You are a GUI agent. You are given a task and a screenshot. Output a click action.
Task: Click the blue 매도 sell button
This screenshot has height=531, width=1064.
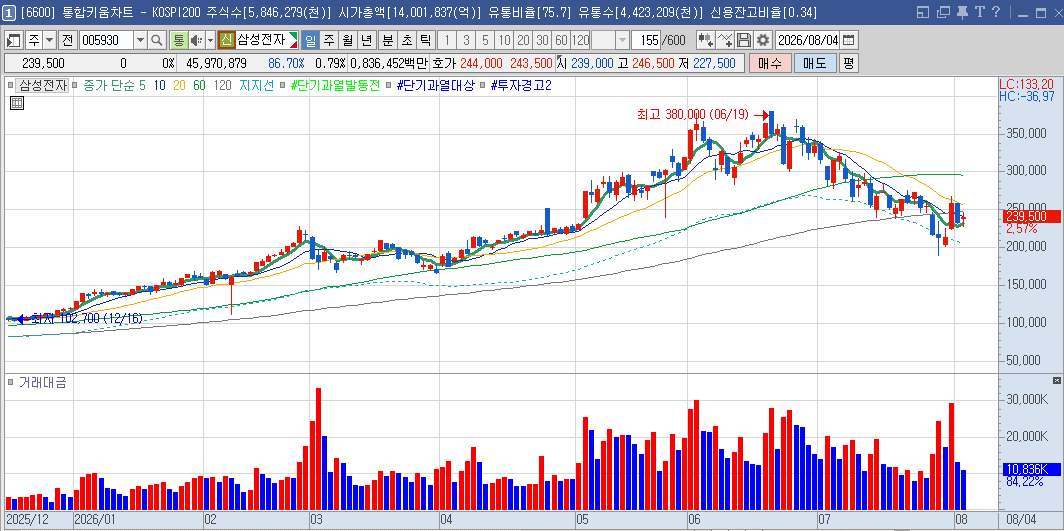coord(814,63)
